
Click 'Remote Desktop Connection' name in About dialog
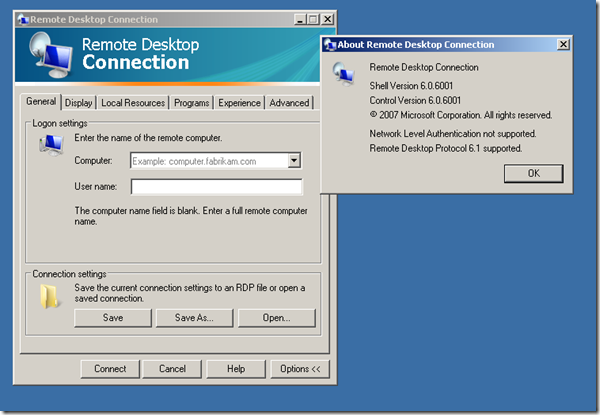(424, 67)
